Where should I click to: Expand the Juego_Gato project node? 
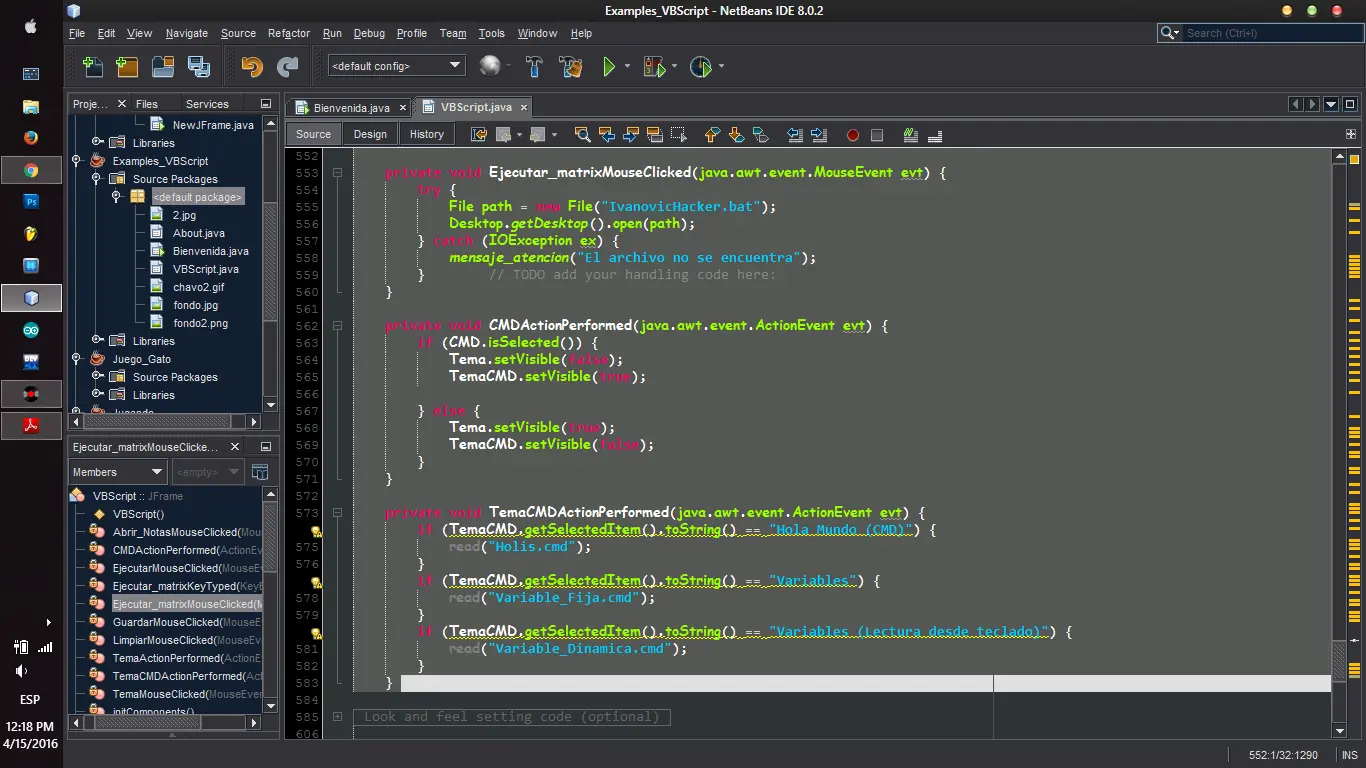[77, 359]
